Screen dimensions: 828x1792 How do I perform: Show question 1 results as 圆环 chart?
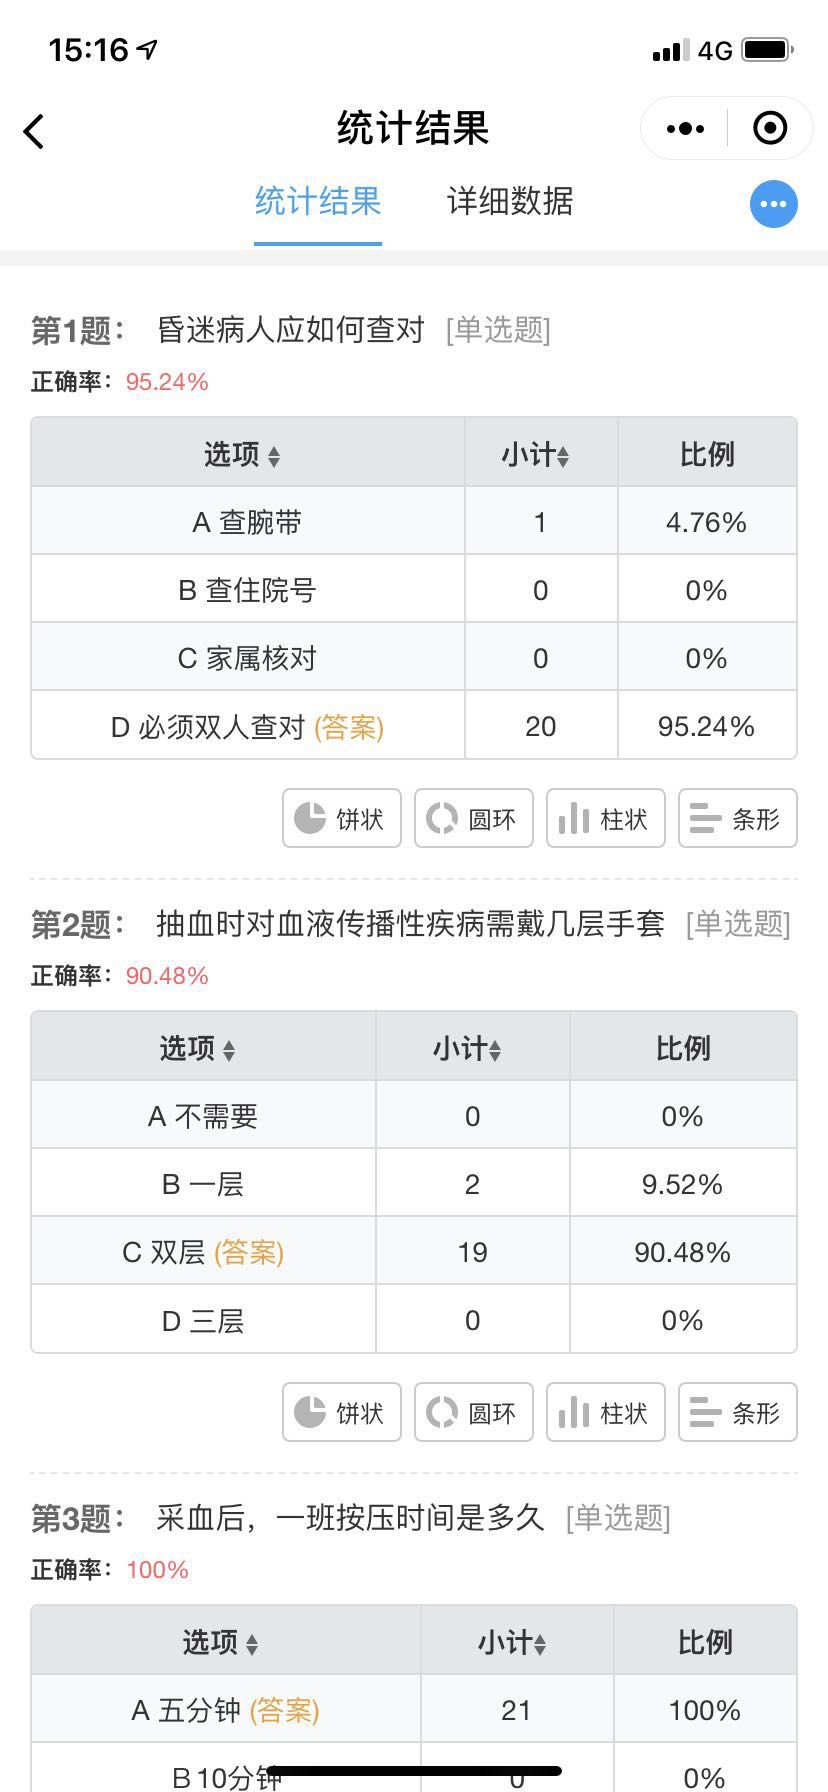(474, 818)
